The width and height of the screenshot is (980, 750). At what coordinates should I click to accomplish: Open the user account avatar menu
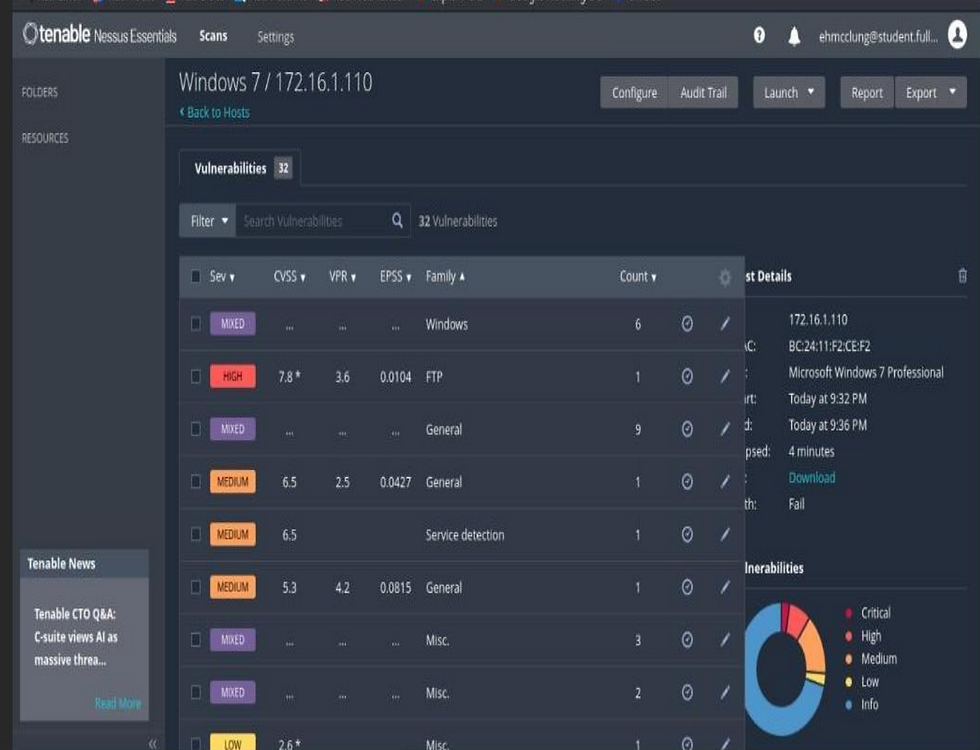[x=957, y=34]
